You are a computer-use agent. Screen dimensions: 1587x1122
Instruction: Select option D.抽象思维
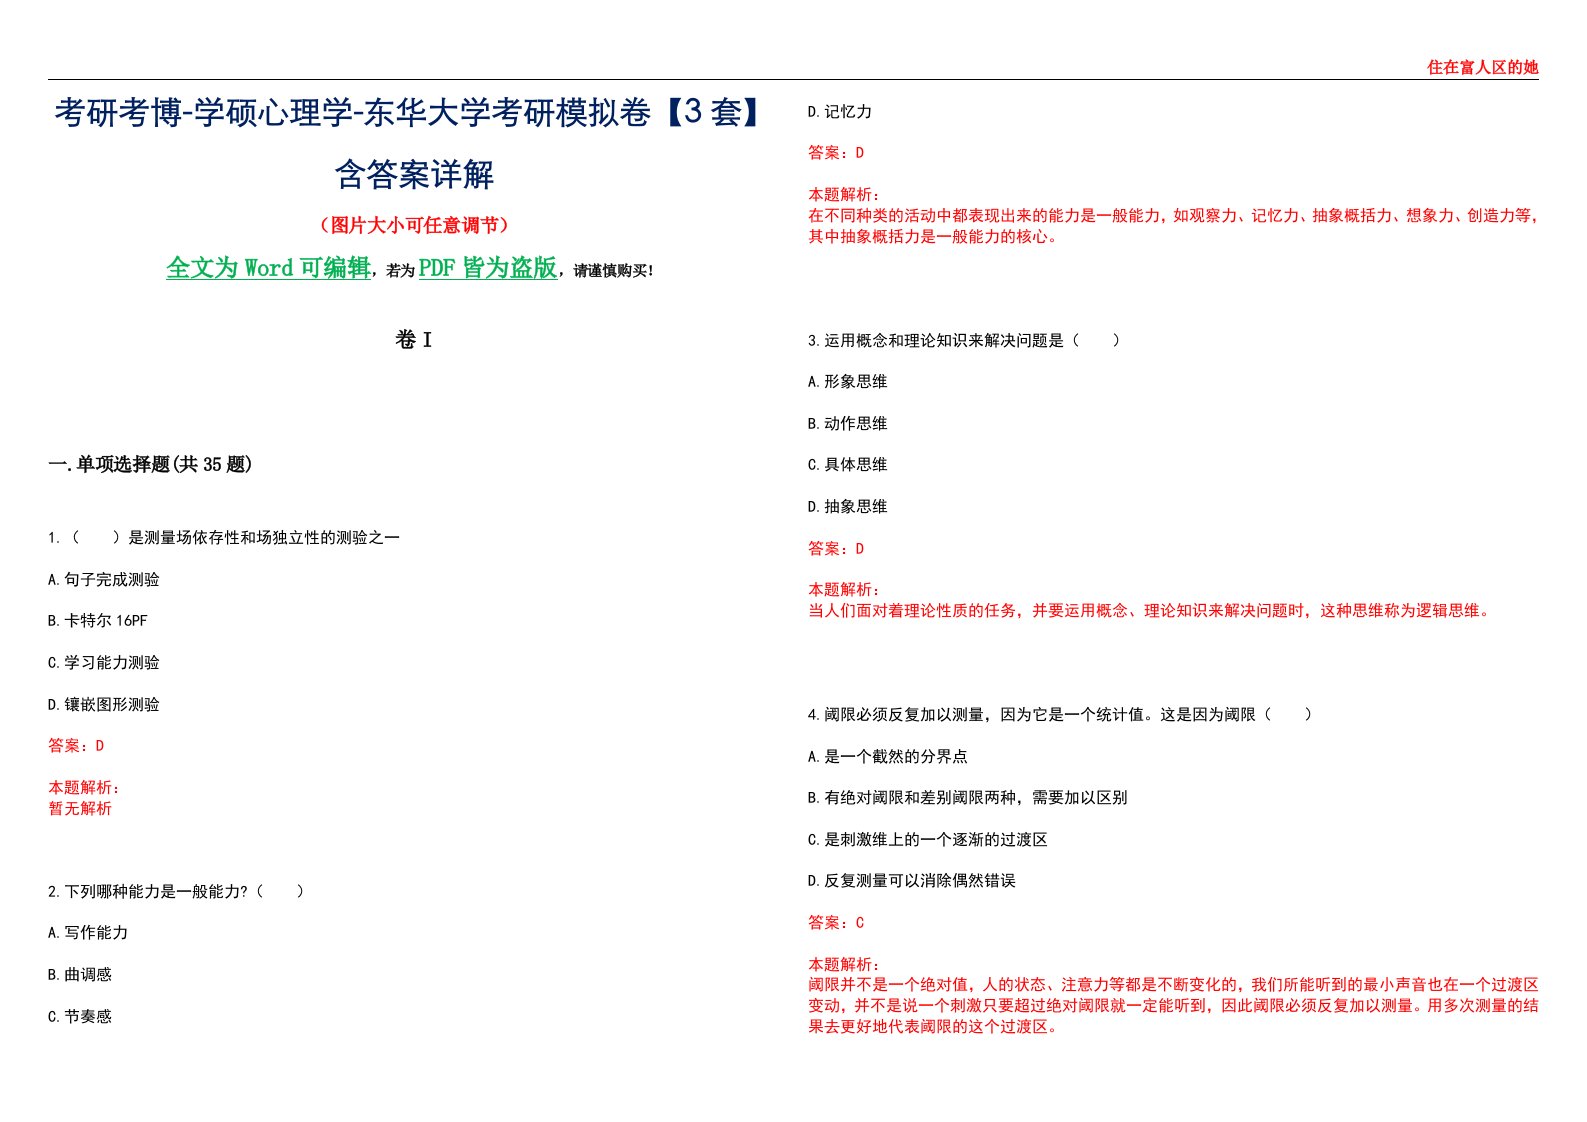click(x=848, y=507)
